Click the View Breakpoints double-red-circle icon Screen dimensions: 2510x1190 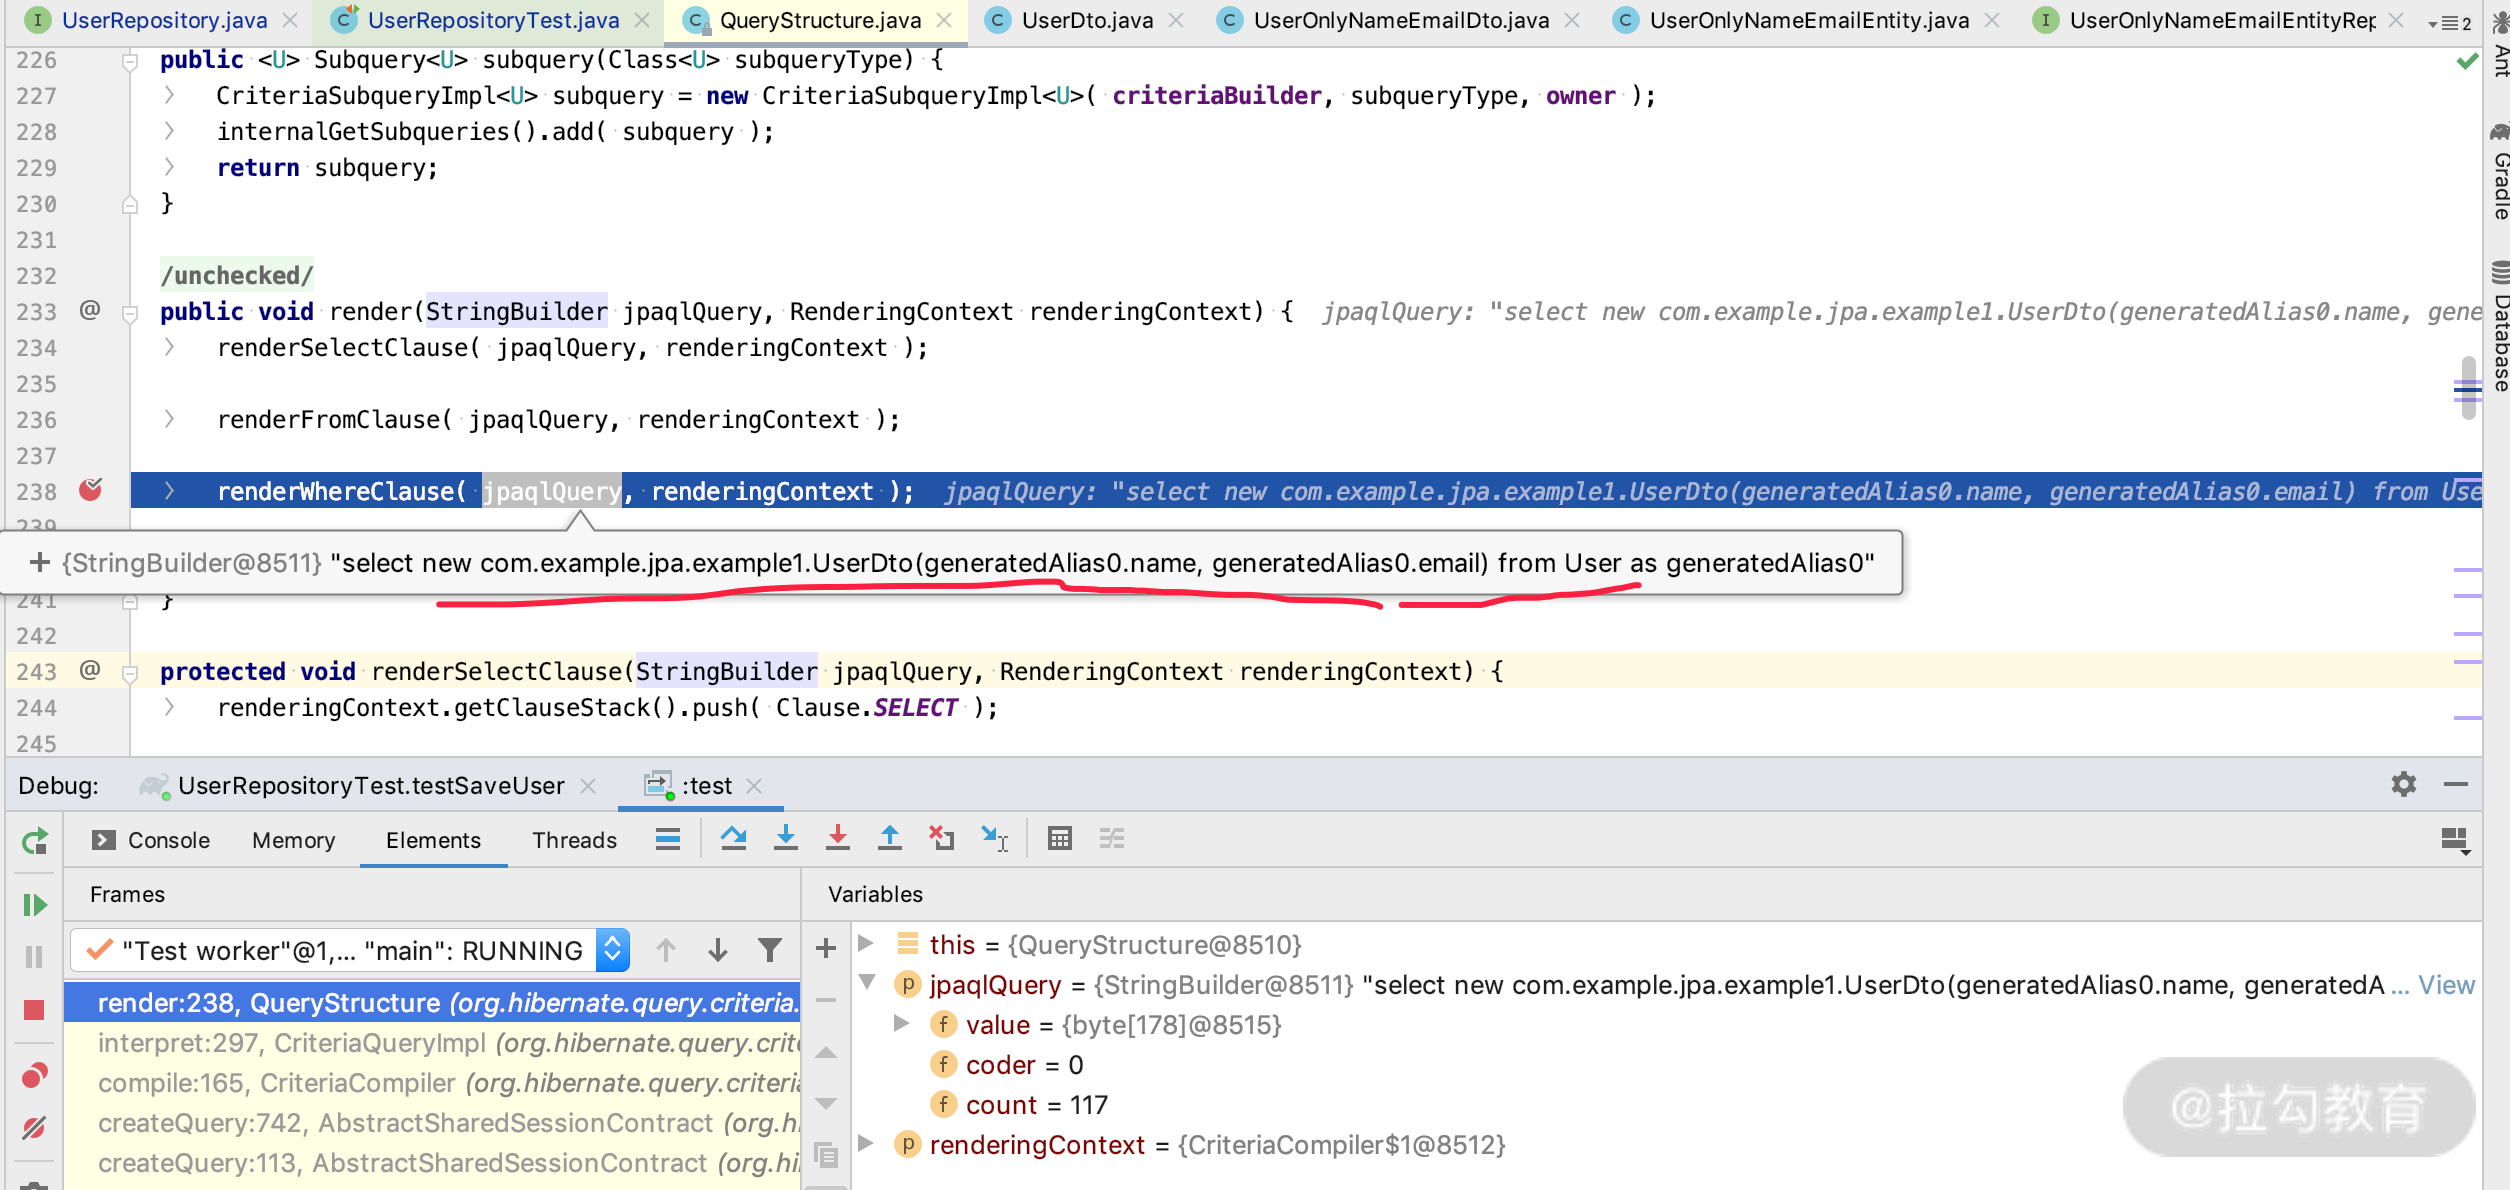pos(34,1076)
